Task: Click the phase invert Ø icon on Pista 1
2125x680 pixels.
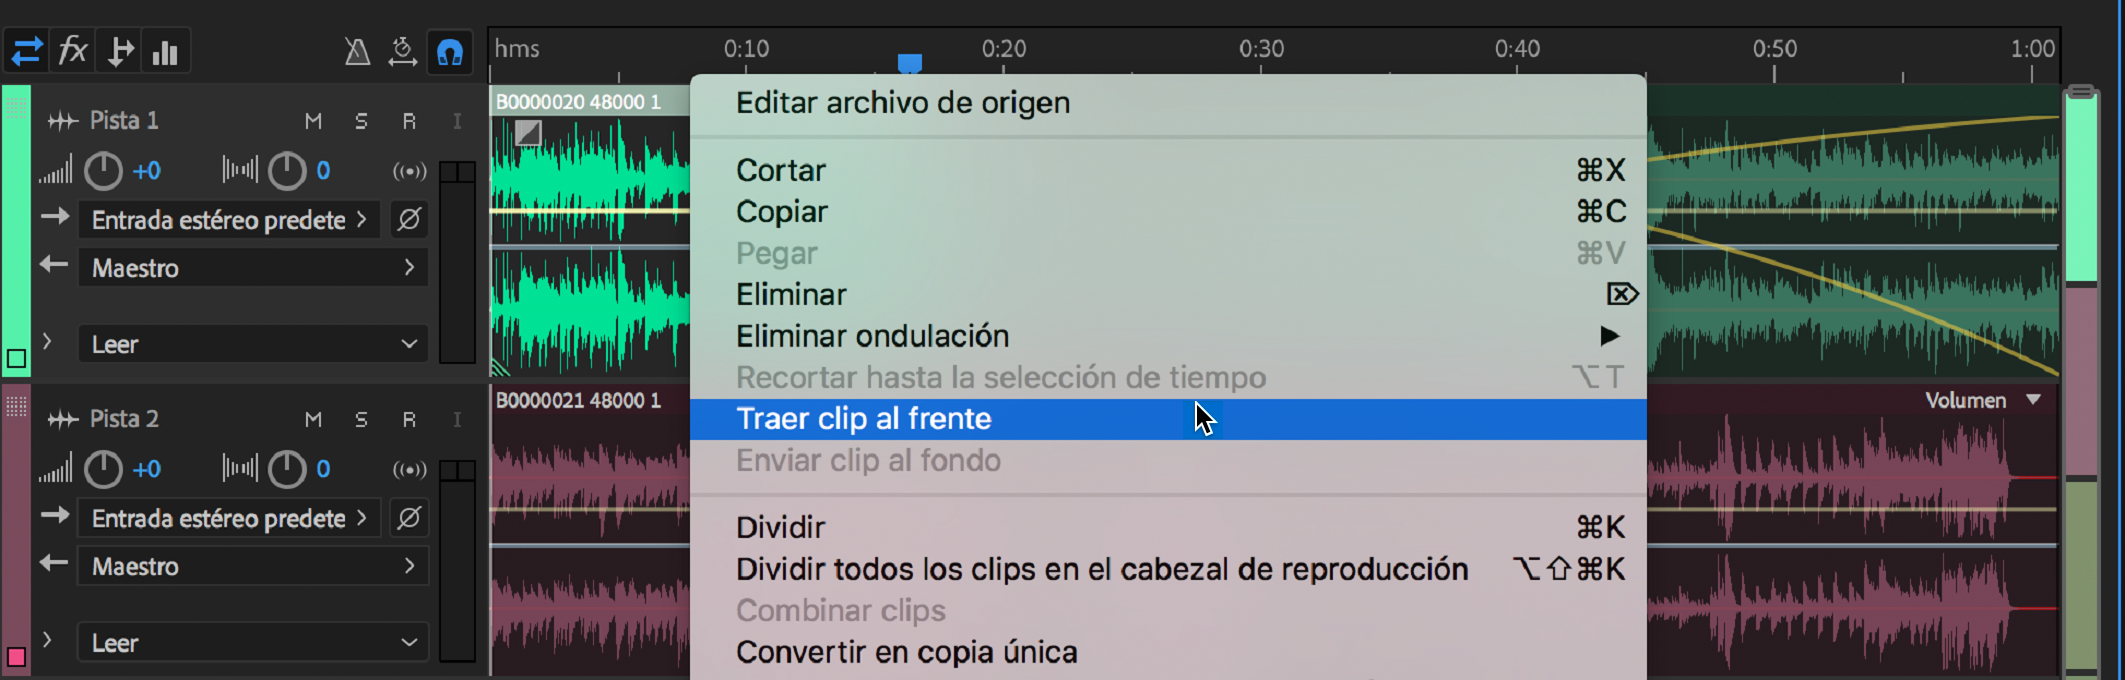Action: pos(408,219)
